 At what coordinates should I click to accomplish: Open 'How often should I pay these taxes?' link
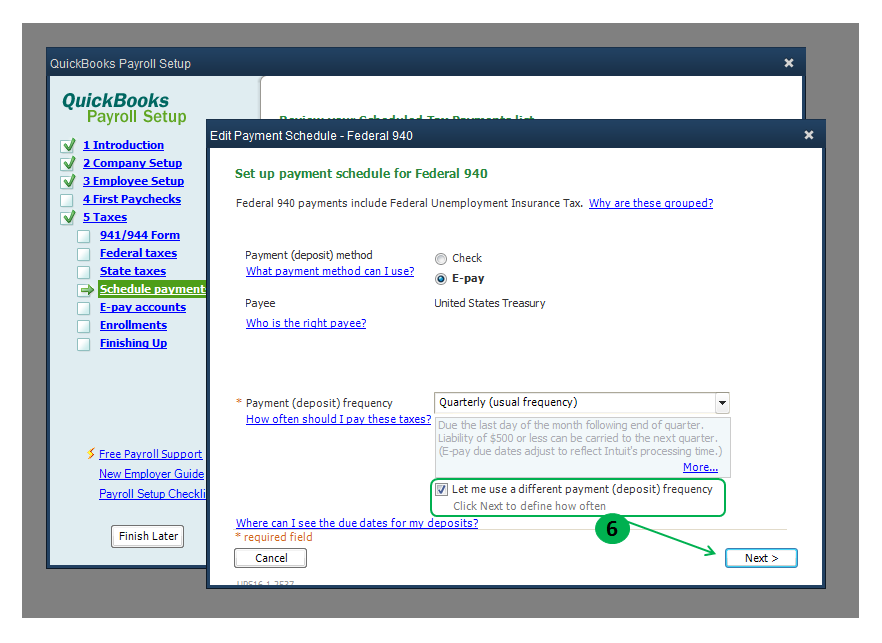pos(339,419)
